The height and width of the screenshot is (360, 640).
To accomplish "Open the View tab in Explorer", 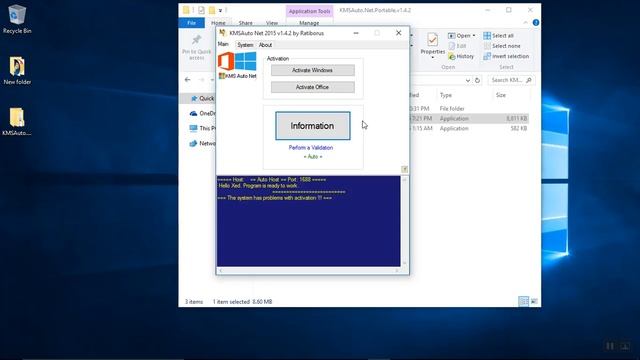I will click(x=272, y=23).
